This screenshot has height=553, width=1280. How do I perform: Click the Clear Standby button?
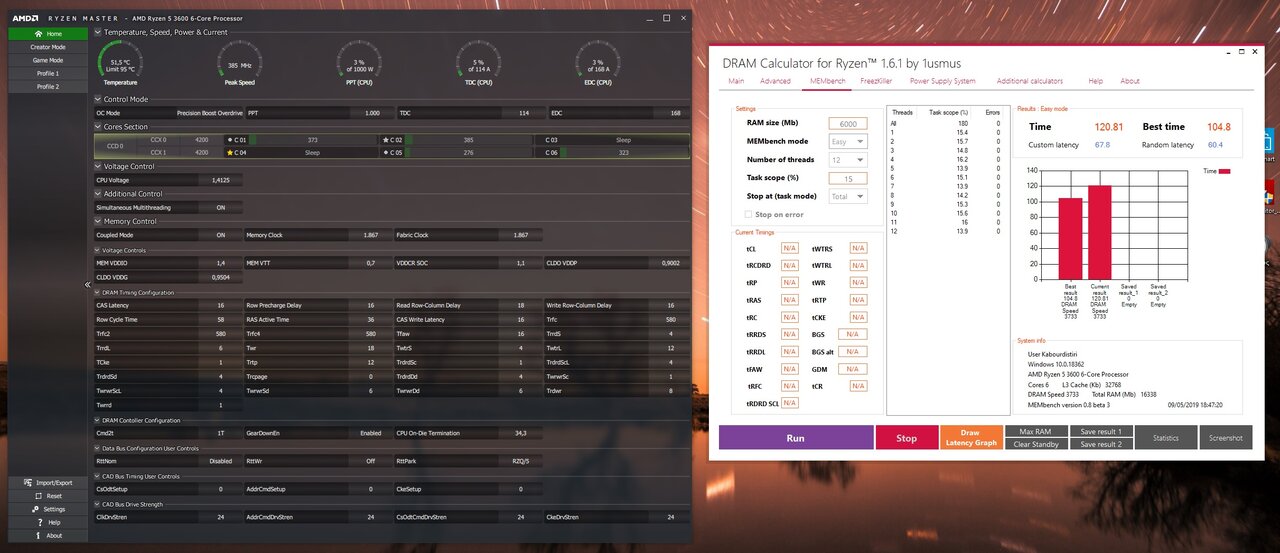1036,444
